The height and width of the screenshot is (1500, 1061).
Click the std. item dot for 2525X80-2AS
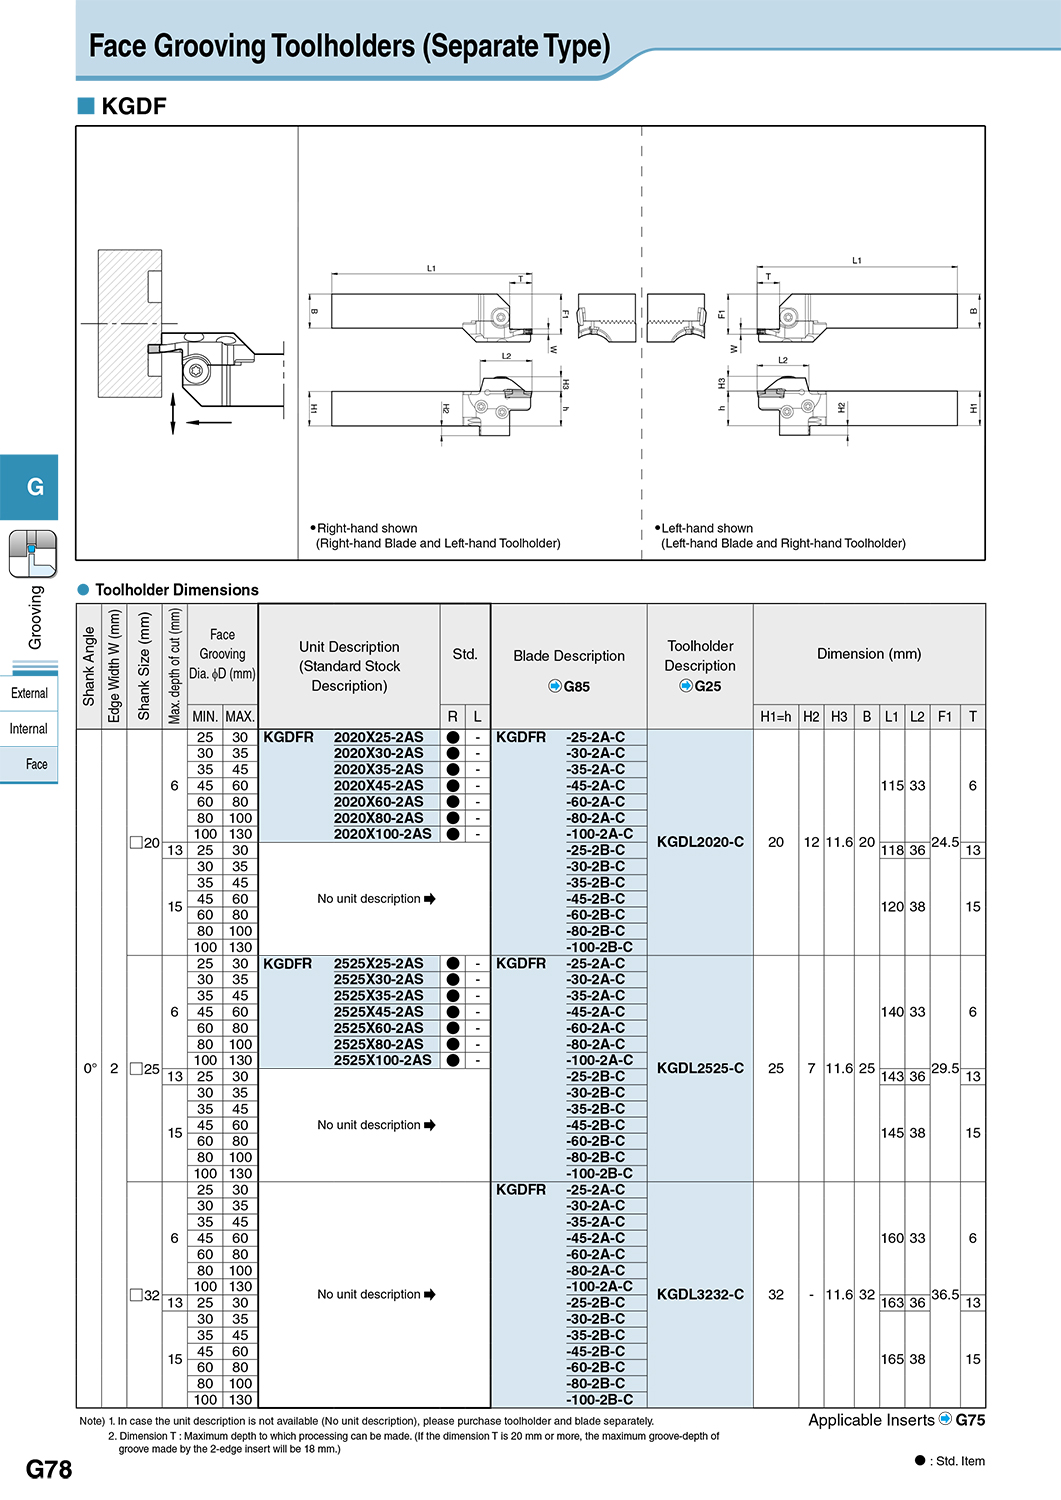pos(453,1044)
